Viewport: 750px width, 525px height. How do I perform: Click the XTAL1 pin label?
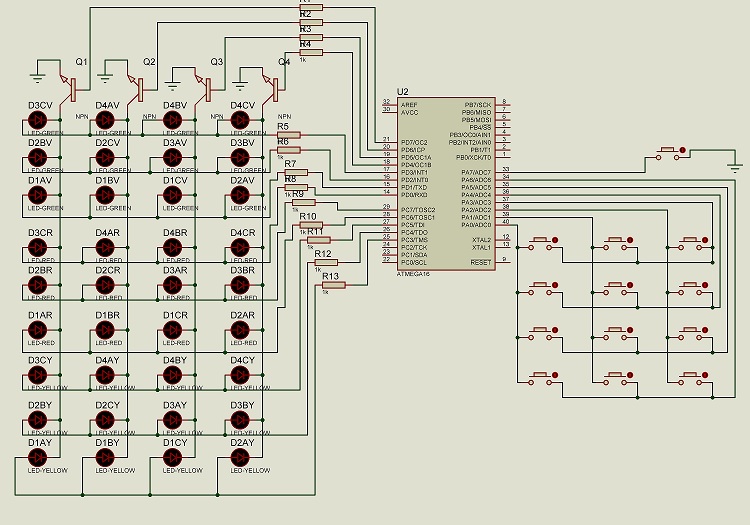(481, 247)
